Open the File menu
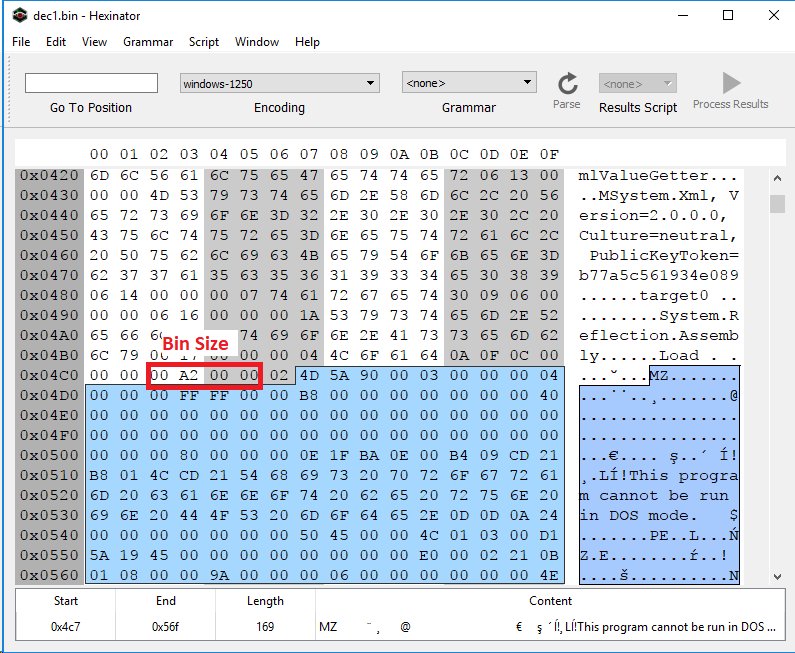Image resolution: width=795 pixels, height=653 pixels. [x=21, y=42]
